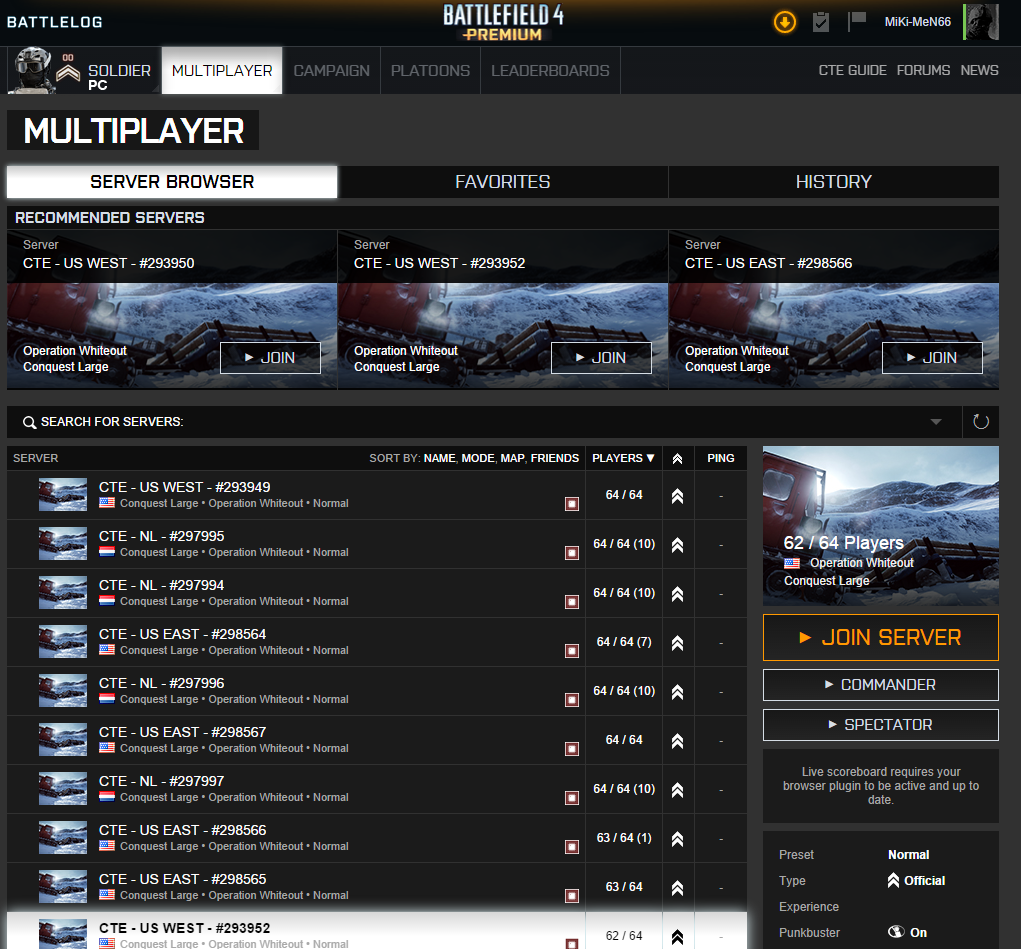
Task: Sort servers by official rank chevron column
Action: click(677, 459)
